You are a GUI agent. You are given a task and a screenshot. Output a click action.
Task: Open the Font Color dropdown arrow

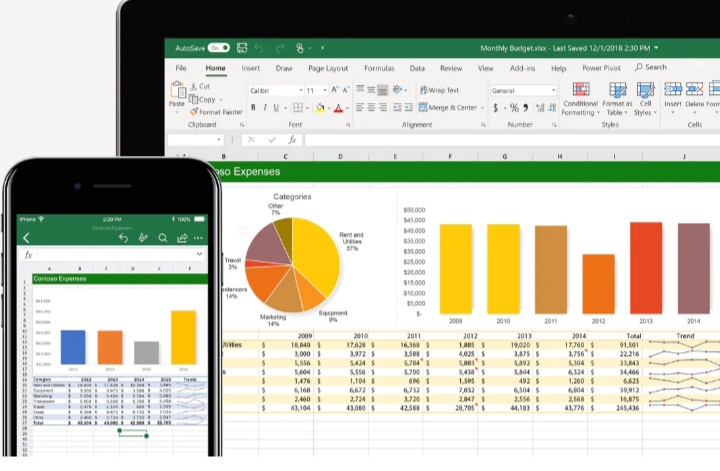[348, 108]
